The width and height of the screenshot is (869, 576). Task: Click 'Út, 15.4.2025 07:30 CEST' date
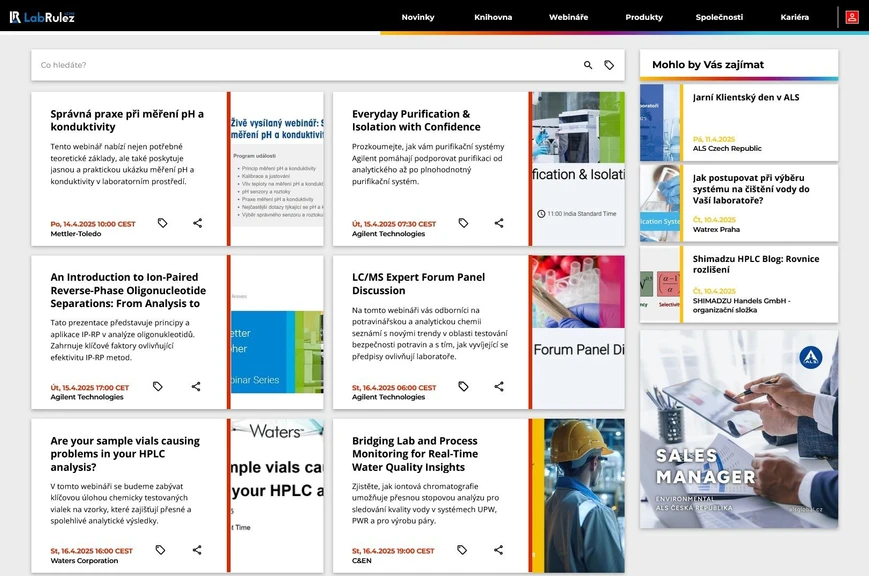(x=394, y=224)
